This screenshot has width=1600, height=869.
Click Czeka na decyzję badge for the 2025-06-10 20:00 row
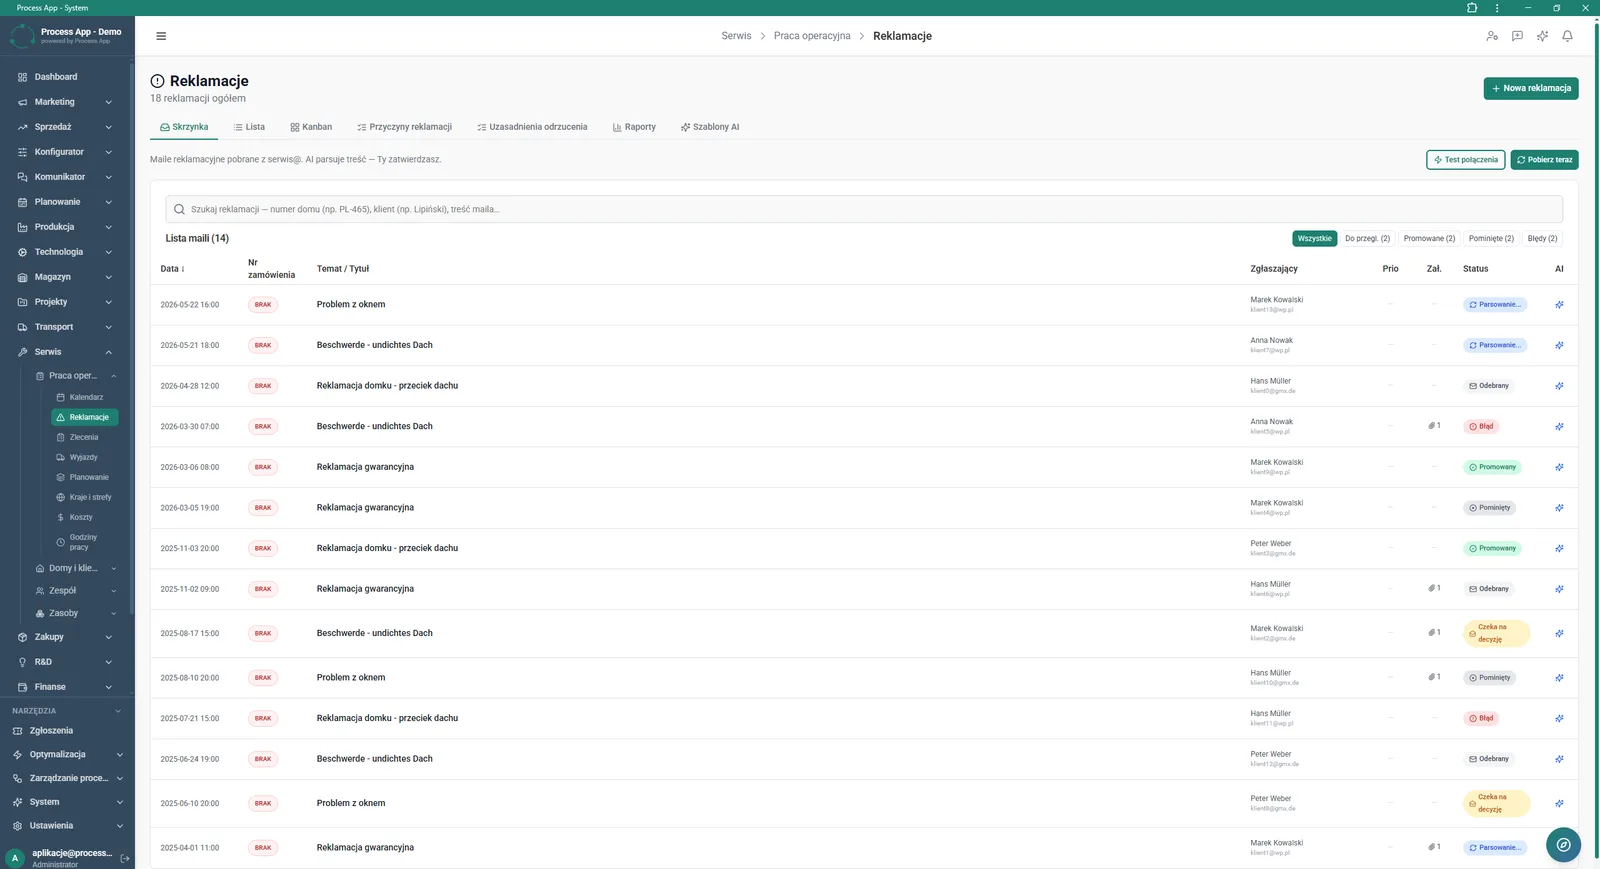coord(1496,804)
